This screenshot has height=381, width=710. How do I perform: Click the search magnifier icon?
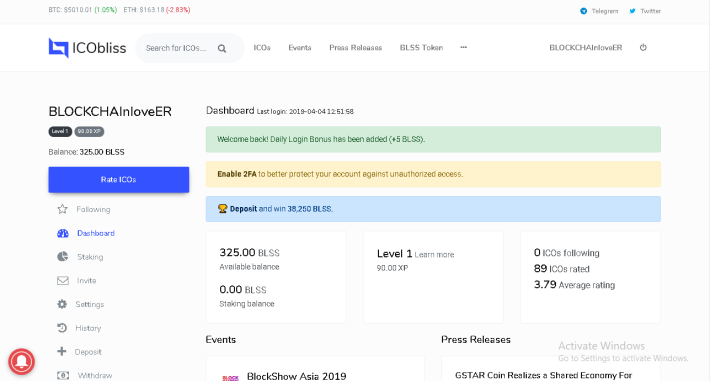tap(222, 48)
